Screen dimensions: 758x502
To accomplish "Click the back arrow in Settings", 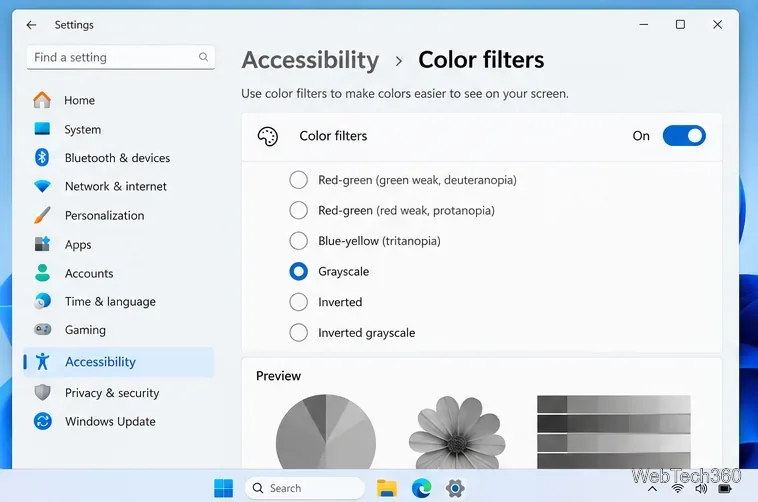I will [31, 25].
